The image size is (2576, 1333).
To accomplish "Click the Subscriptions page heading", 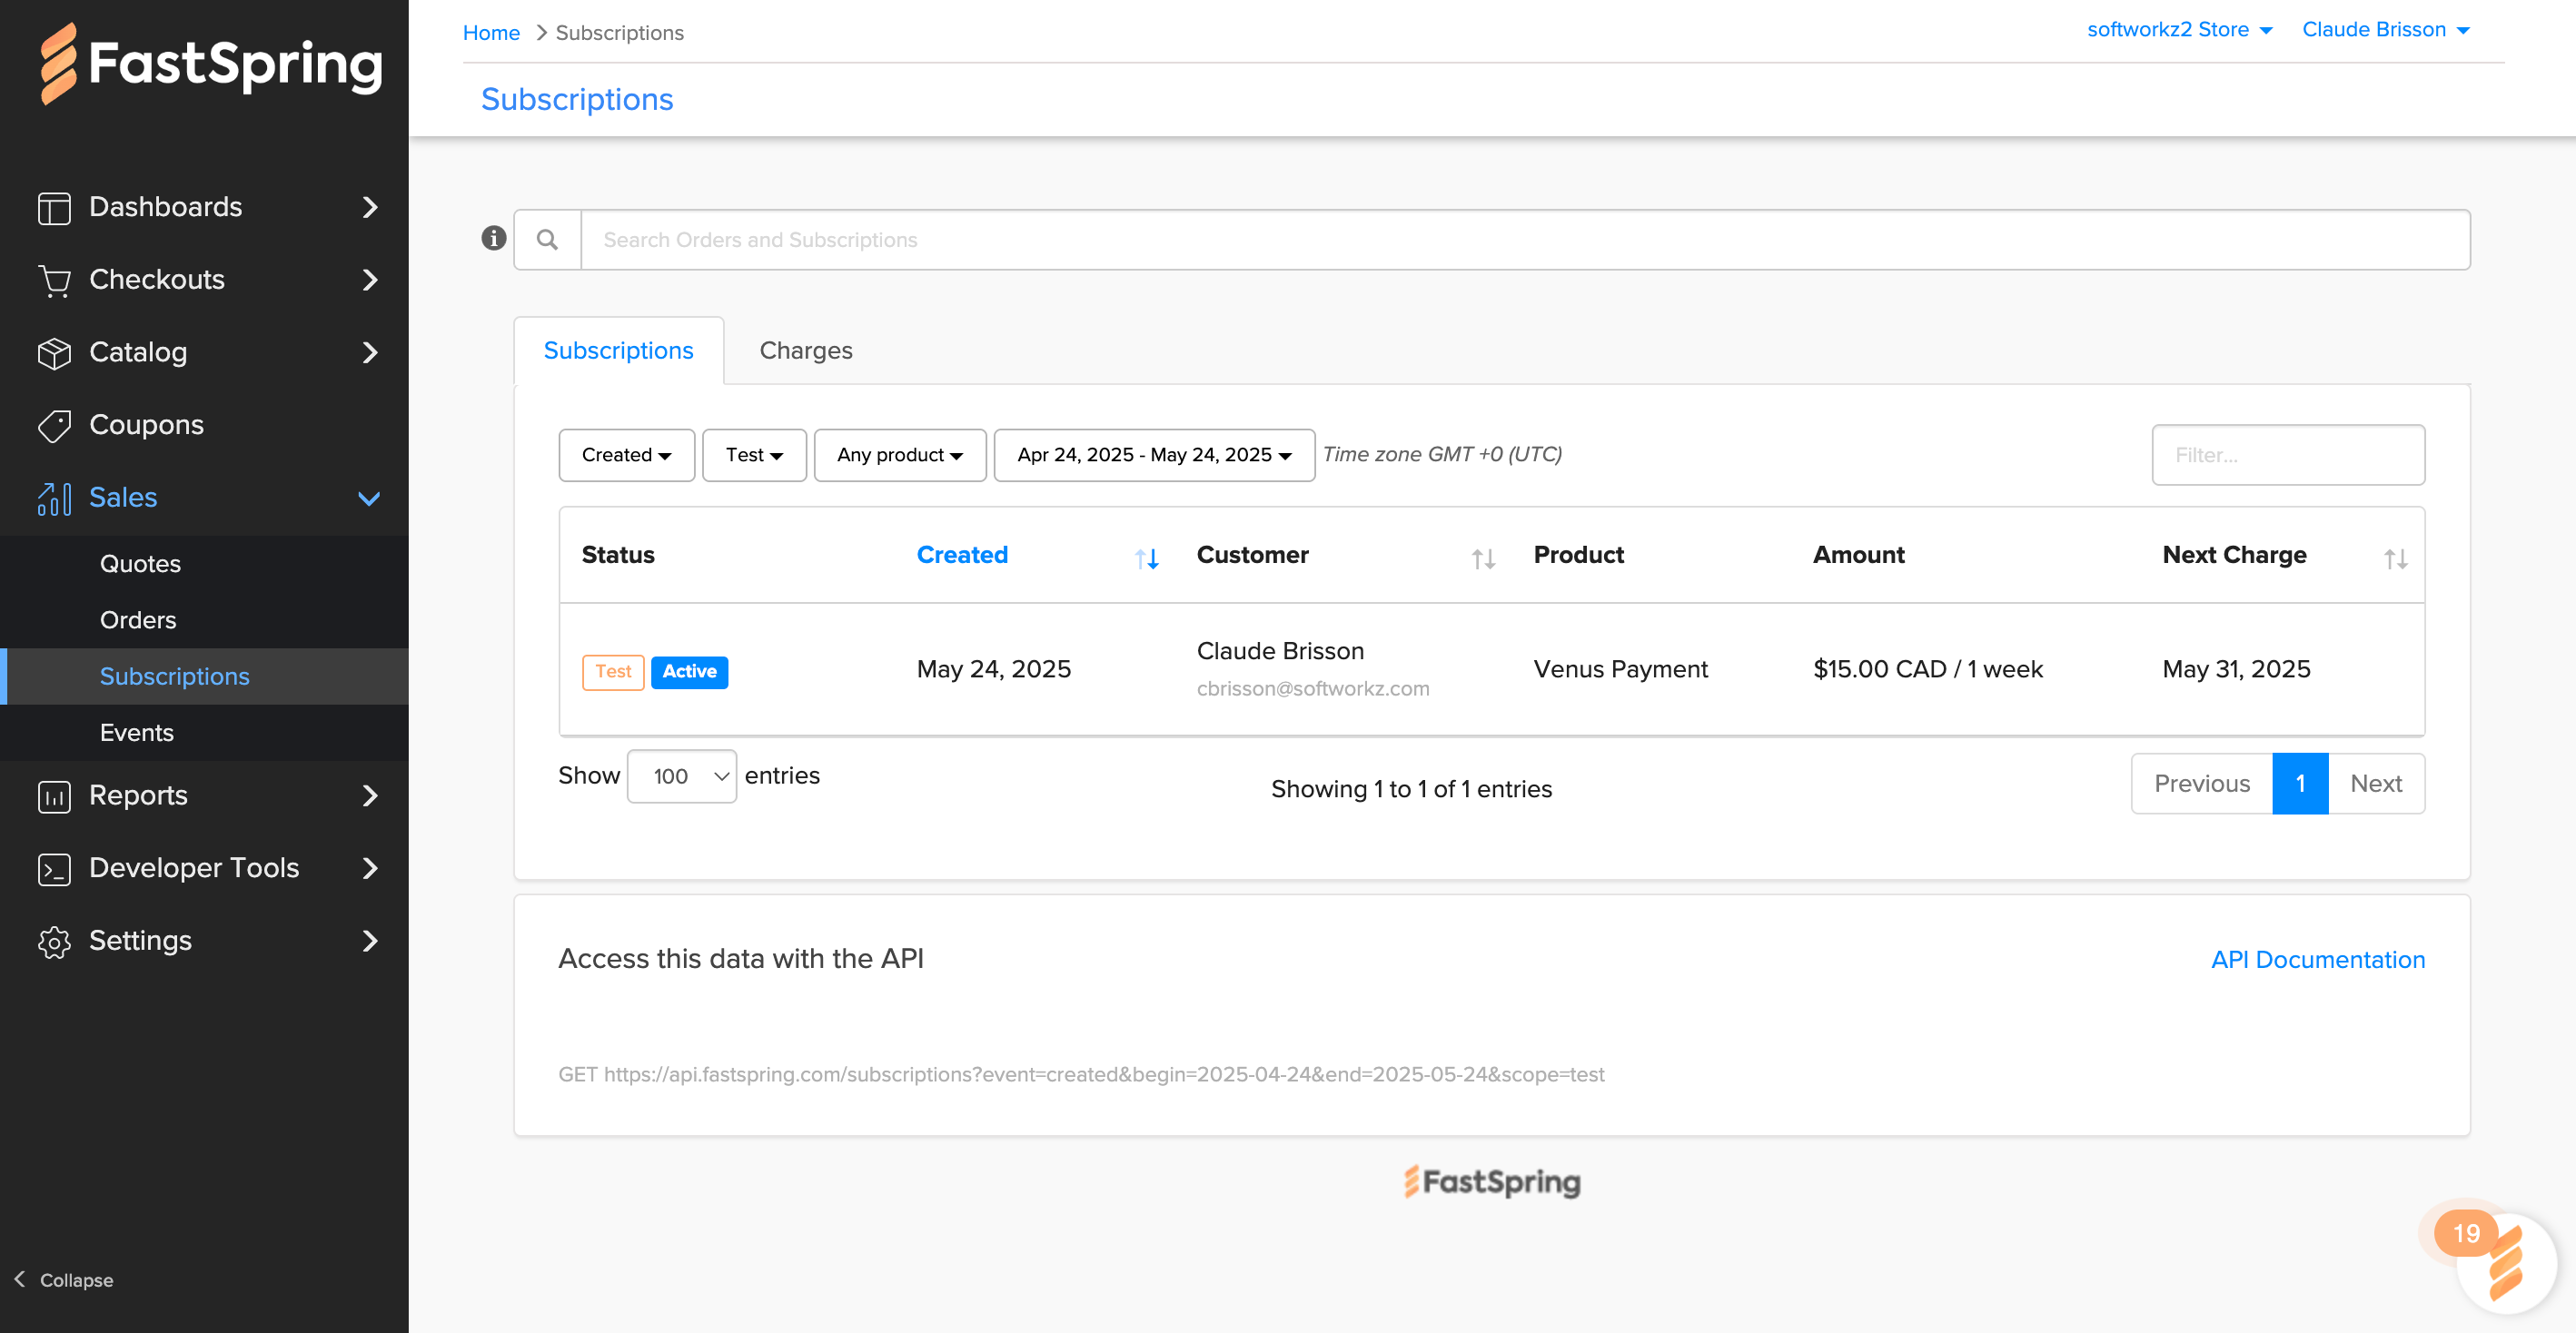I will [577, 99].
